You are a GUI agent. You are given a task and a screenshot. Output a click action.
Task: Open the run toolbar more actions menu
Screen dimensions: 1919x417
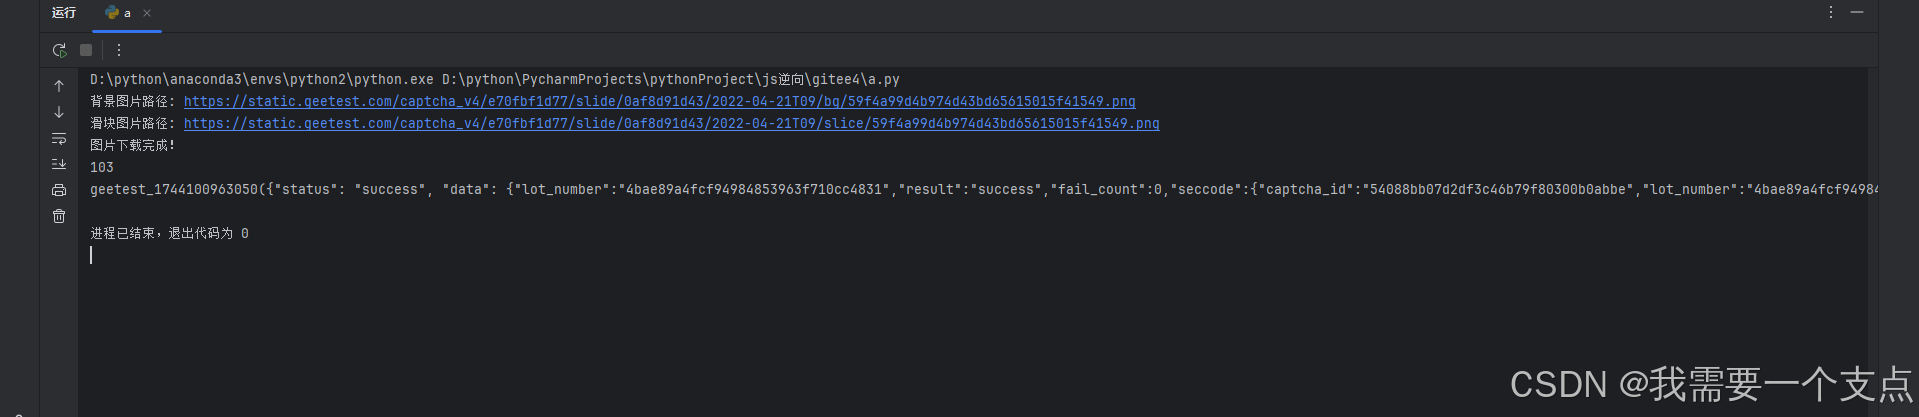(119, 50)
